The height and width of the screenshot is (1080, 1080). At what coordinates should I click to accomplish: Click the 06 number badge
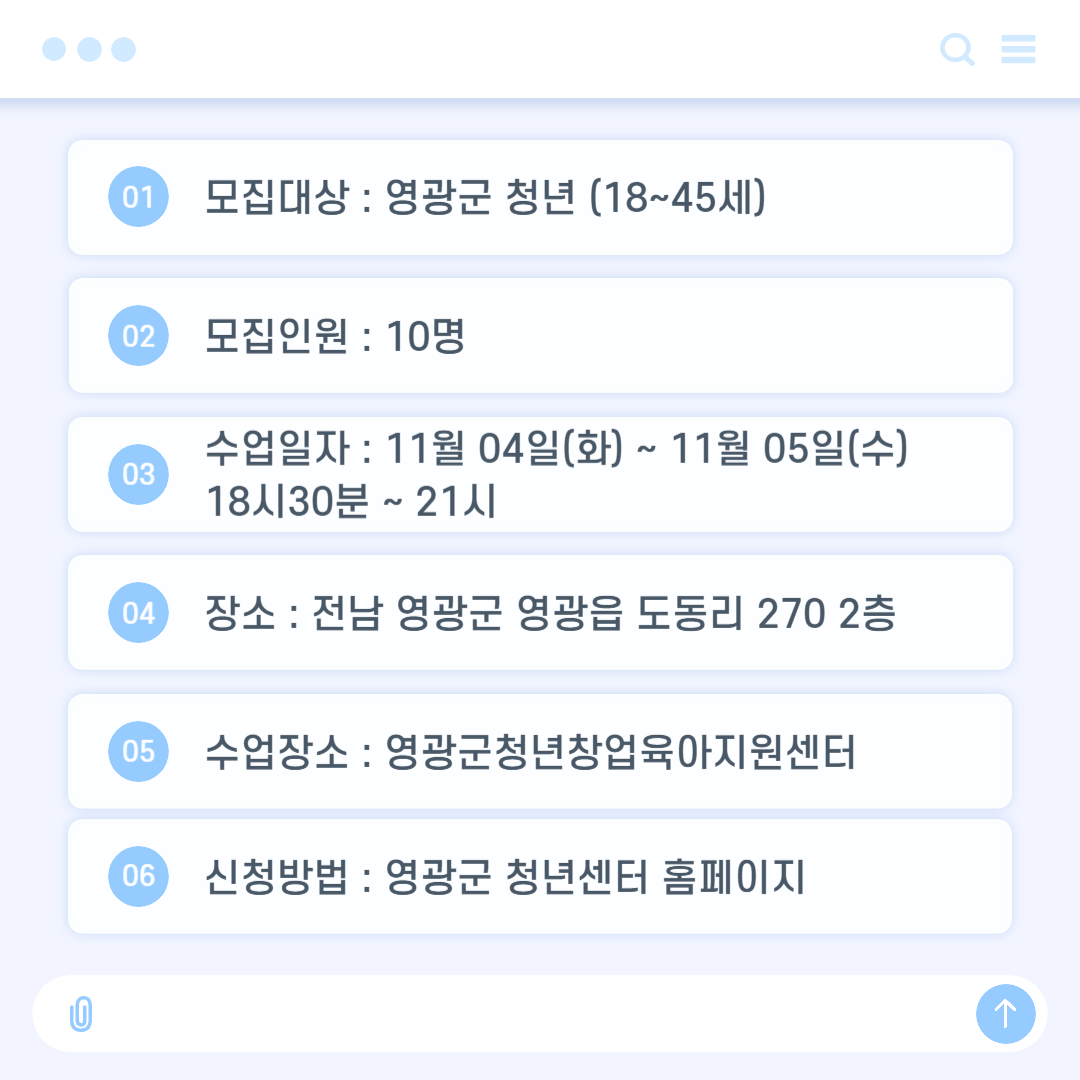pyautogui.click(x=138, y=876)
